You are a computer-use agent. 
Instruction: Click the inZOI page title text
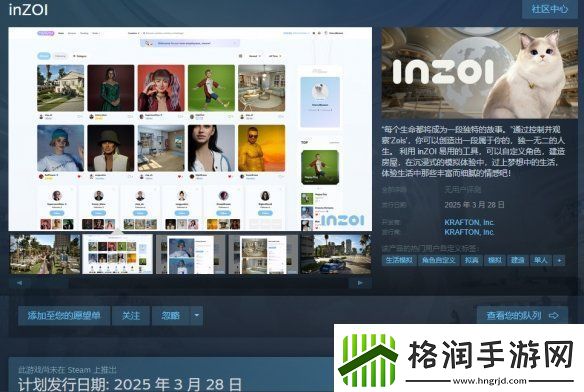(x=28, y=10)
